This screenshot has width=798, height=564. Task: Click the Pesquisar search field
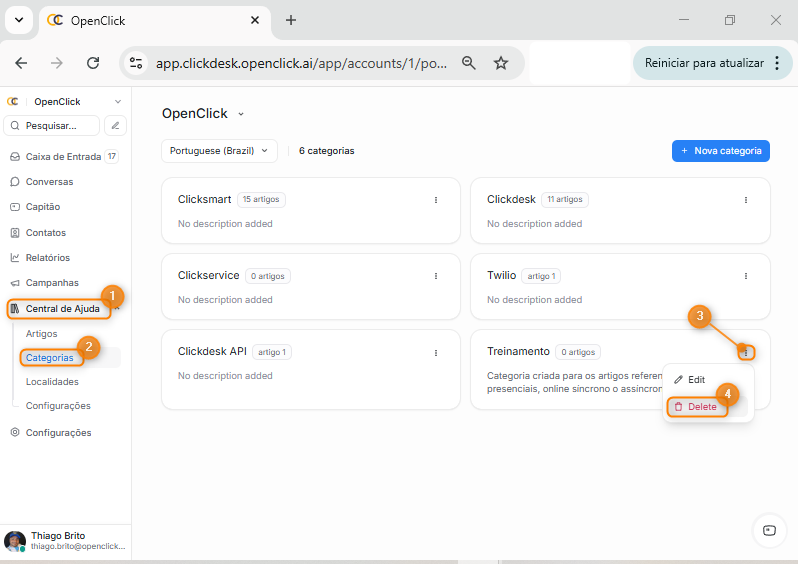(x=54, y=126)
